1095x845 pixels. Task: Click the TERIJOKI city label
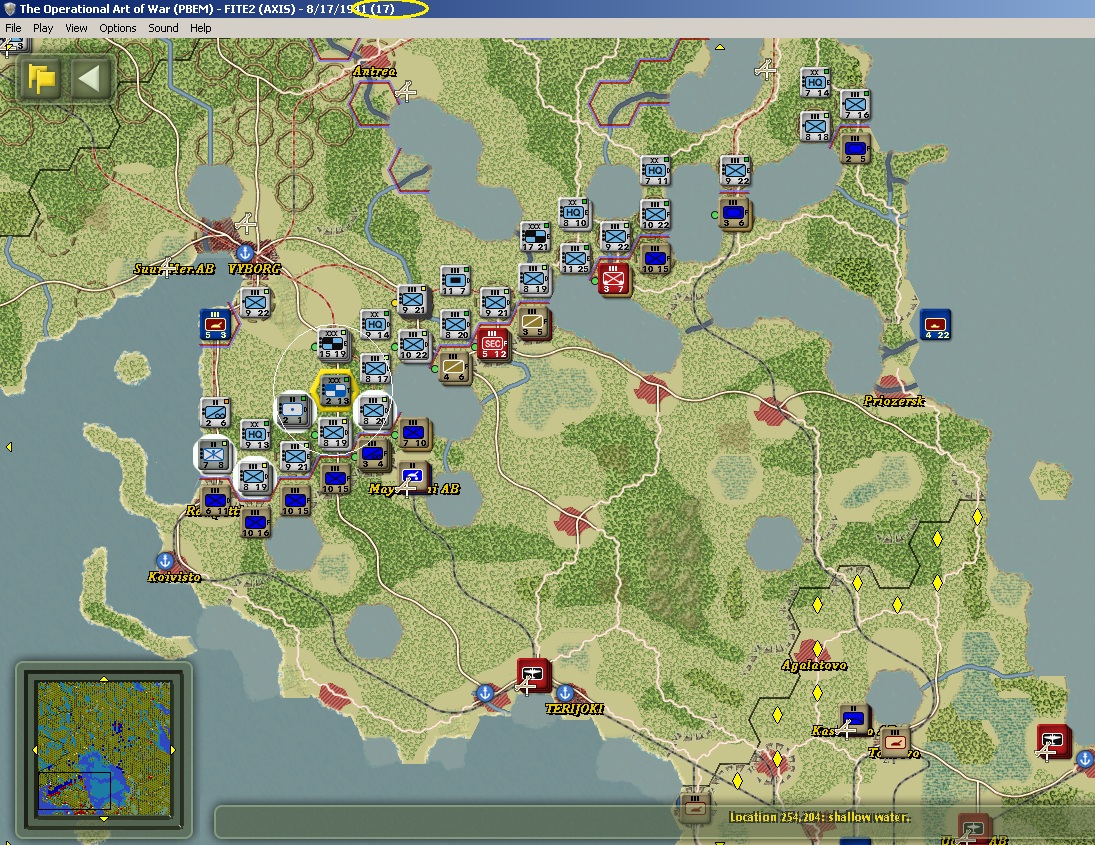(x=575, y=709)
